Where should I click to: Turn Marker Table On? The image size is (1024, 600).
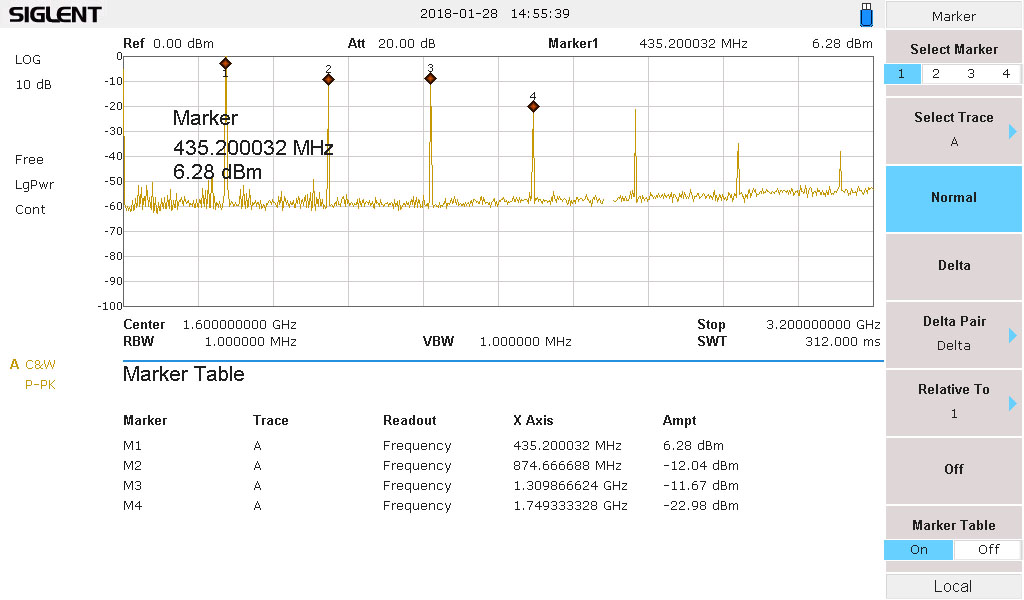click(918, 550)
